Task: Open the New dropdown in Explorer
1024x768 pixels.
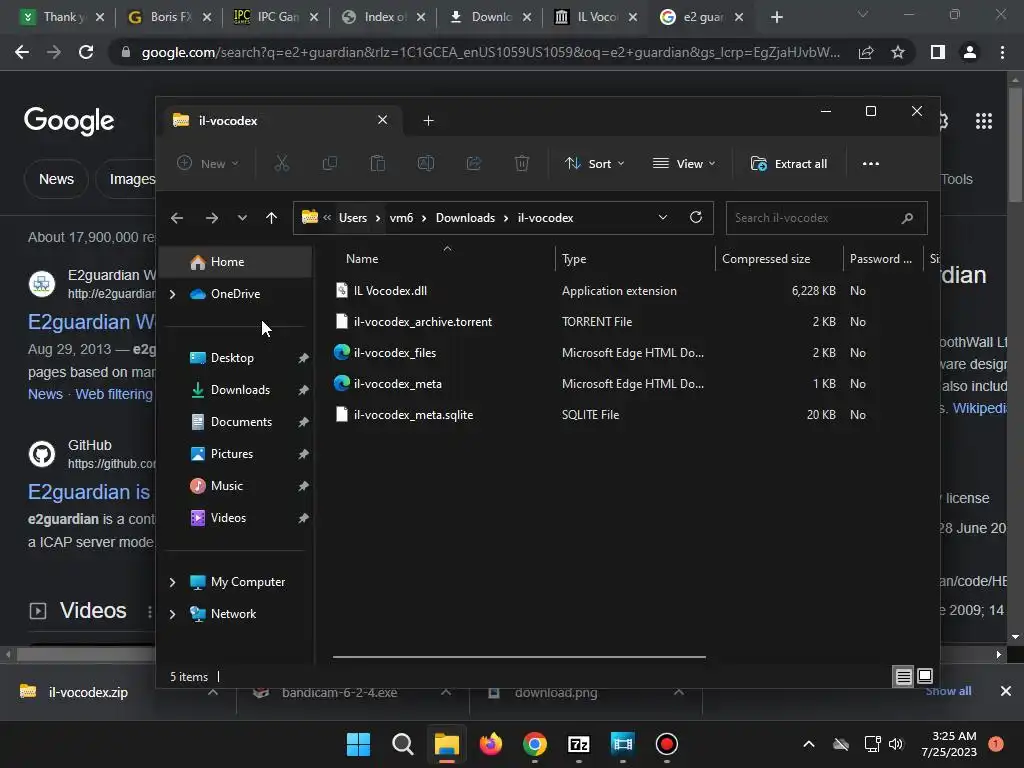Action: pos(208,163)
